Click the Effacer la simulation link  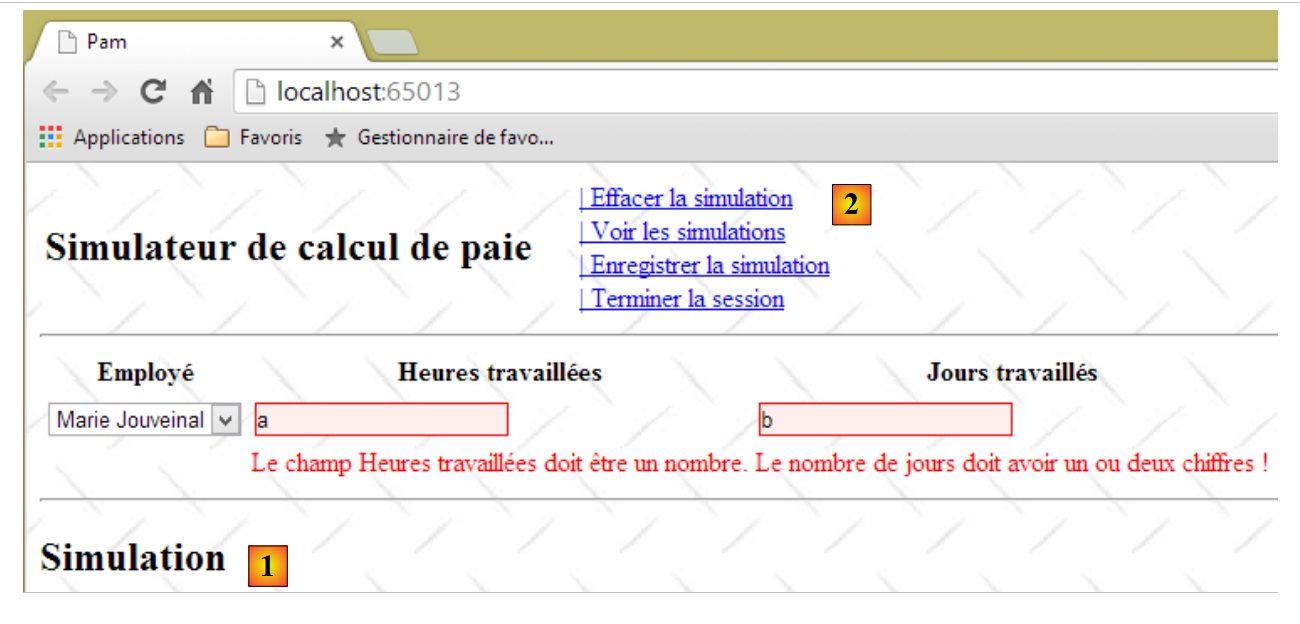click(686, 198)
